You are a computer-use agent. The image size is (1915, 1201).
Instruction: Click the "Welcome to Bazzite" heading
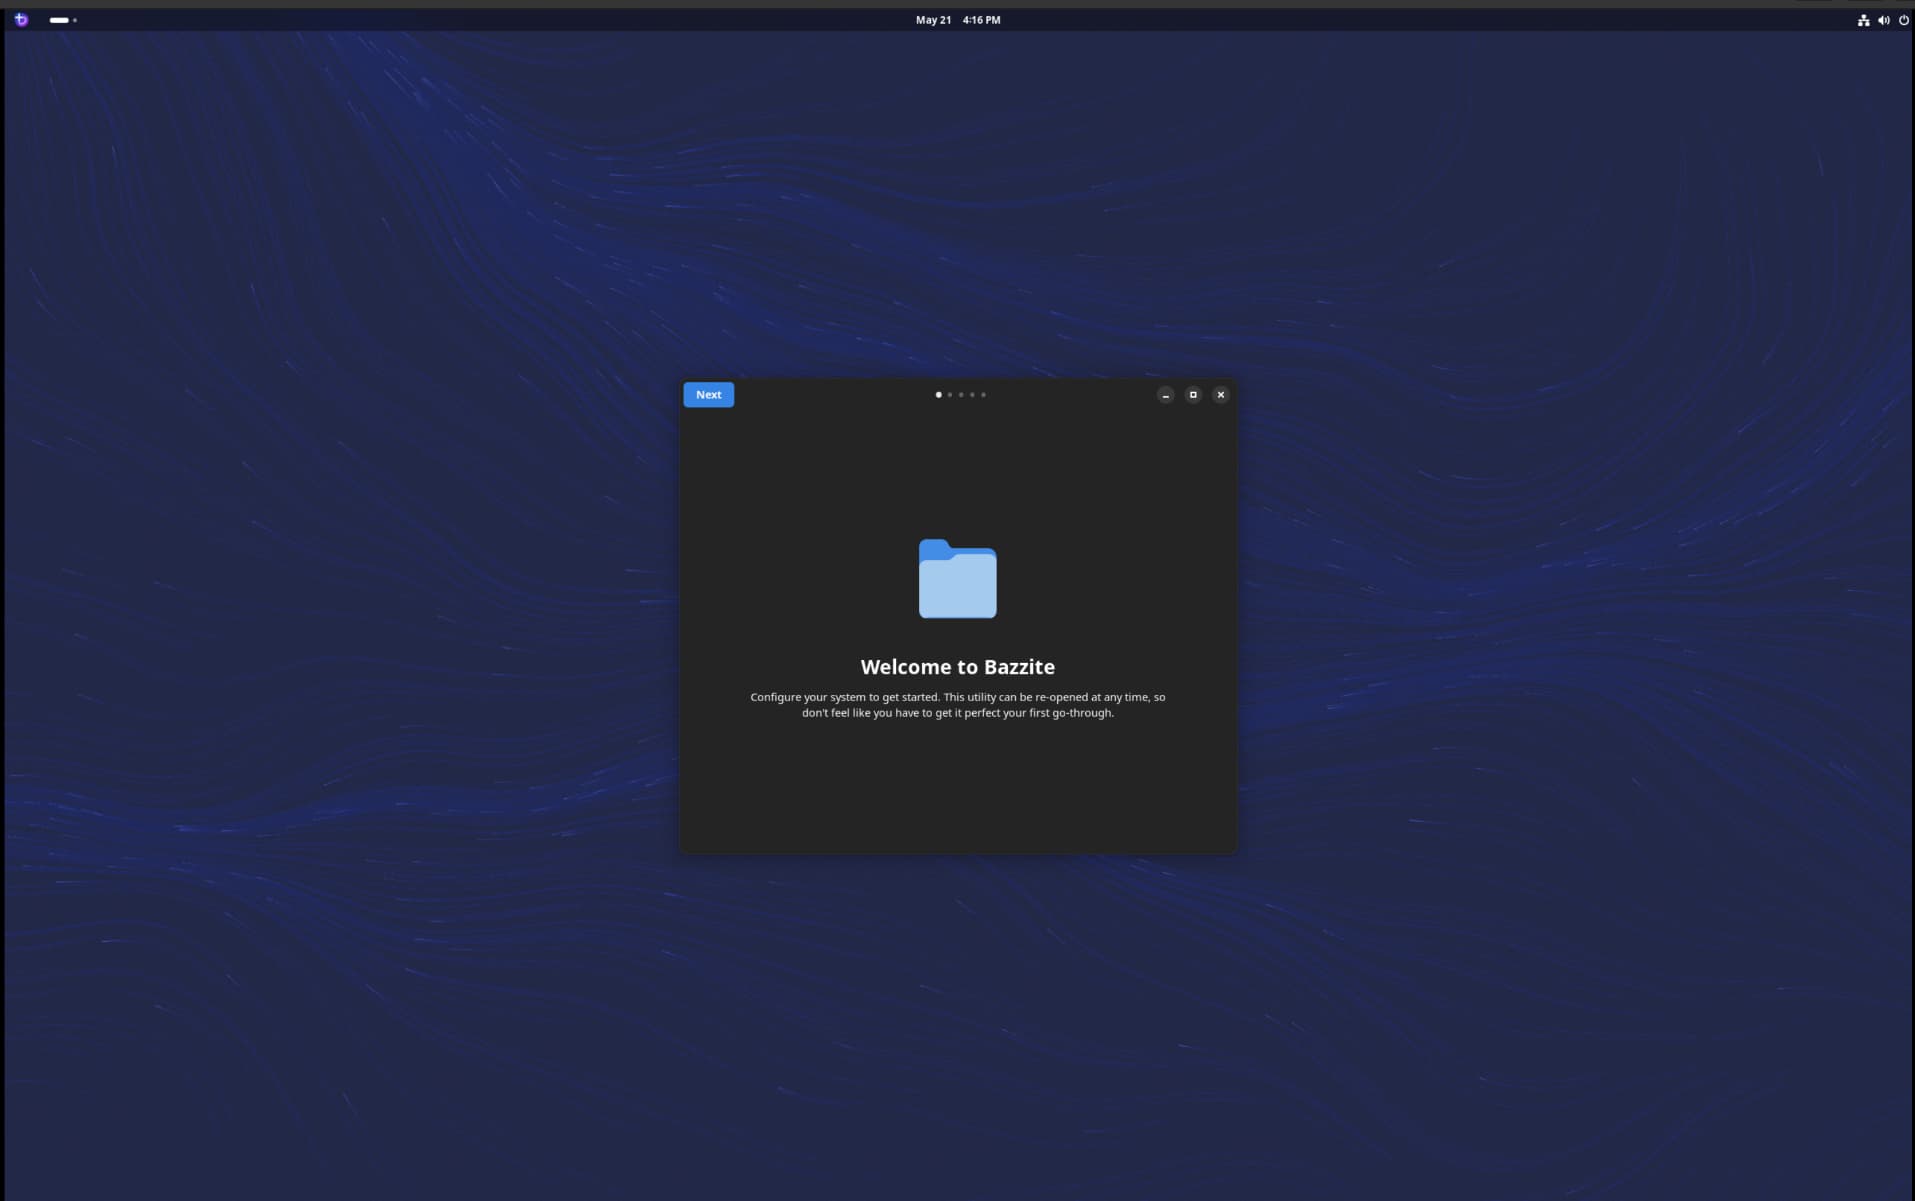[958, 667]
